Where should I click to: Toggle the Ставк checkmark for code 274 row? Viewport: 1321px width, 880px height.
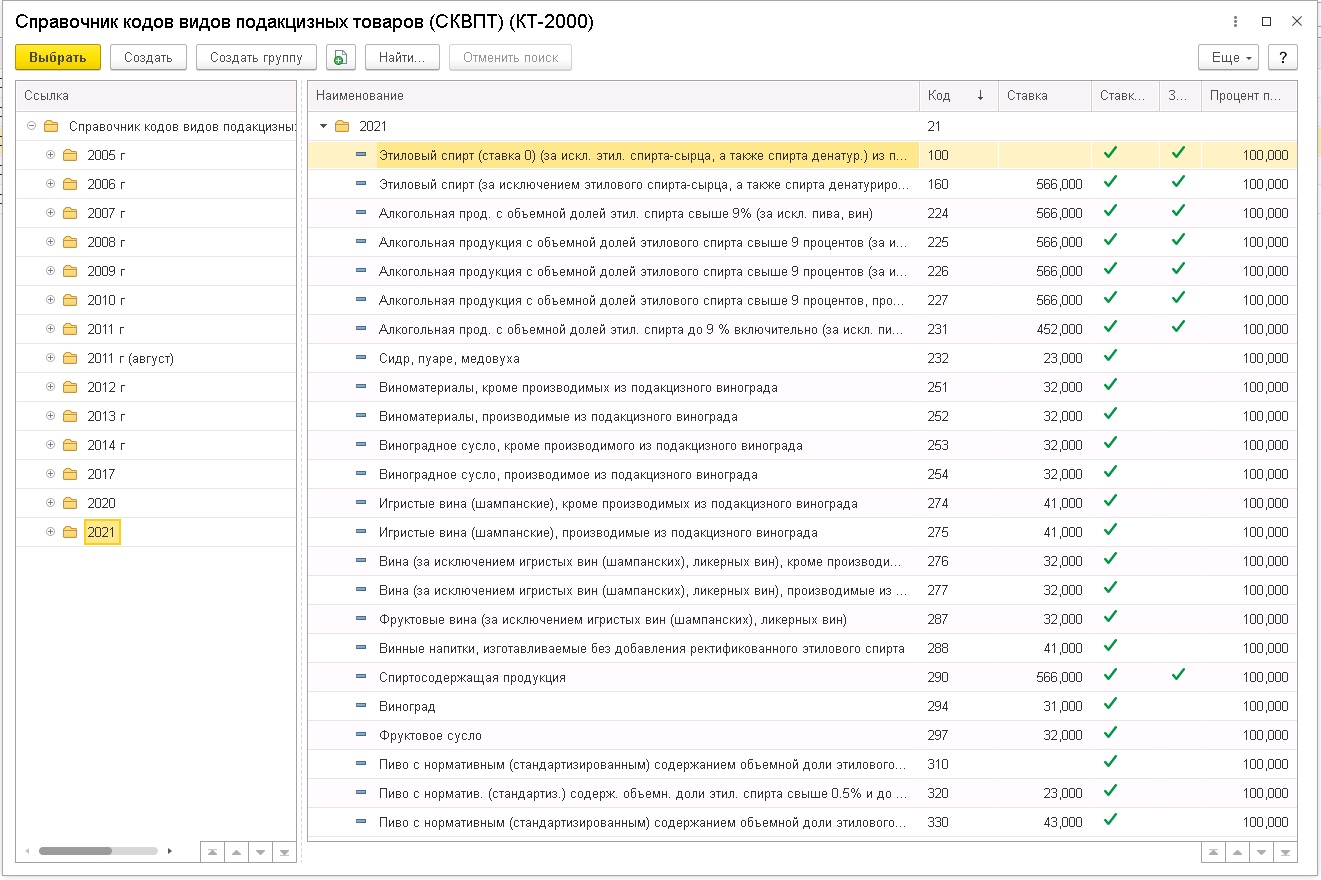[1110, 501]
